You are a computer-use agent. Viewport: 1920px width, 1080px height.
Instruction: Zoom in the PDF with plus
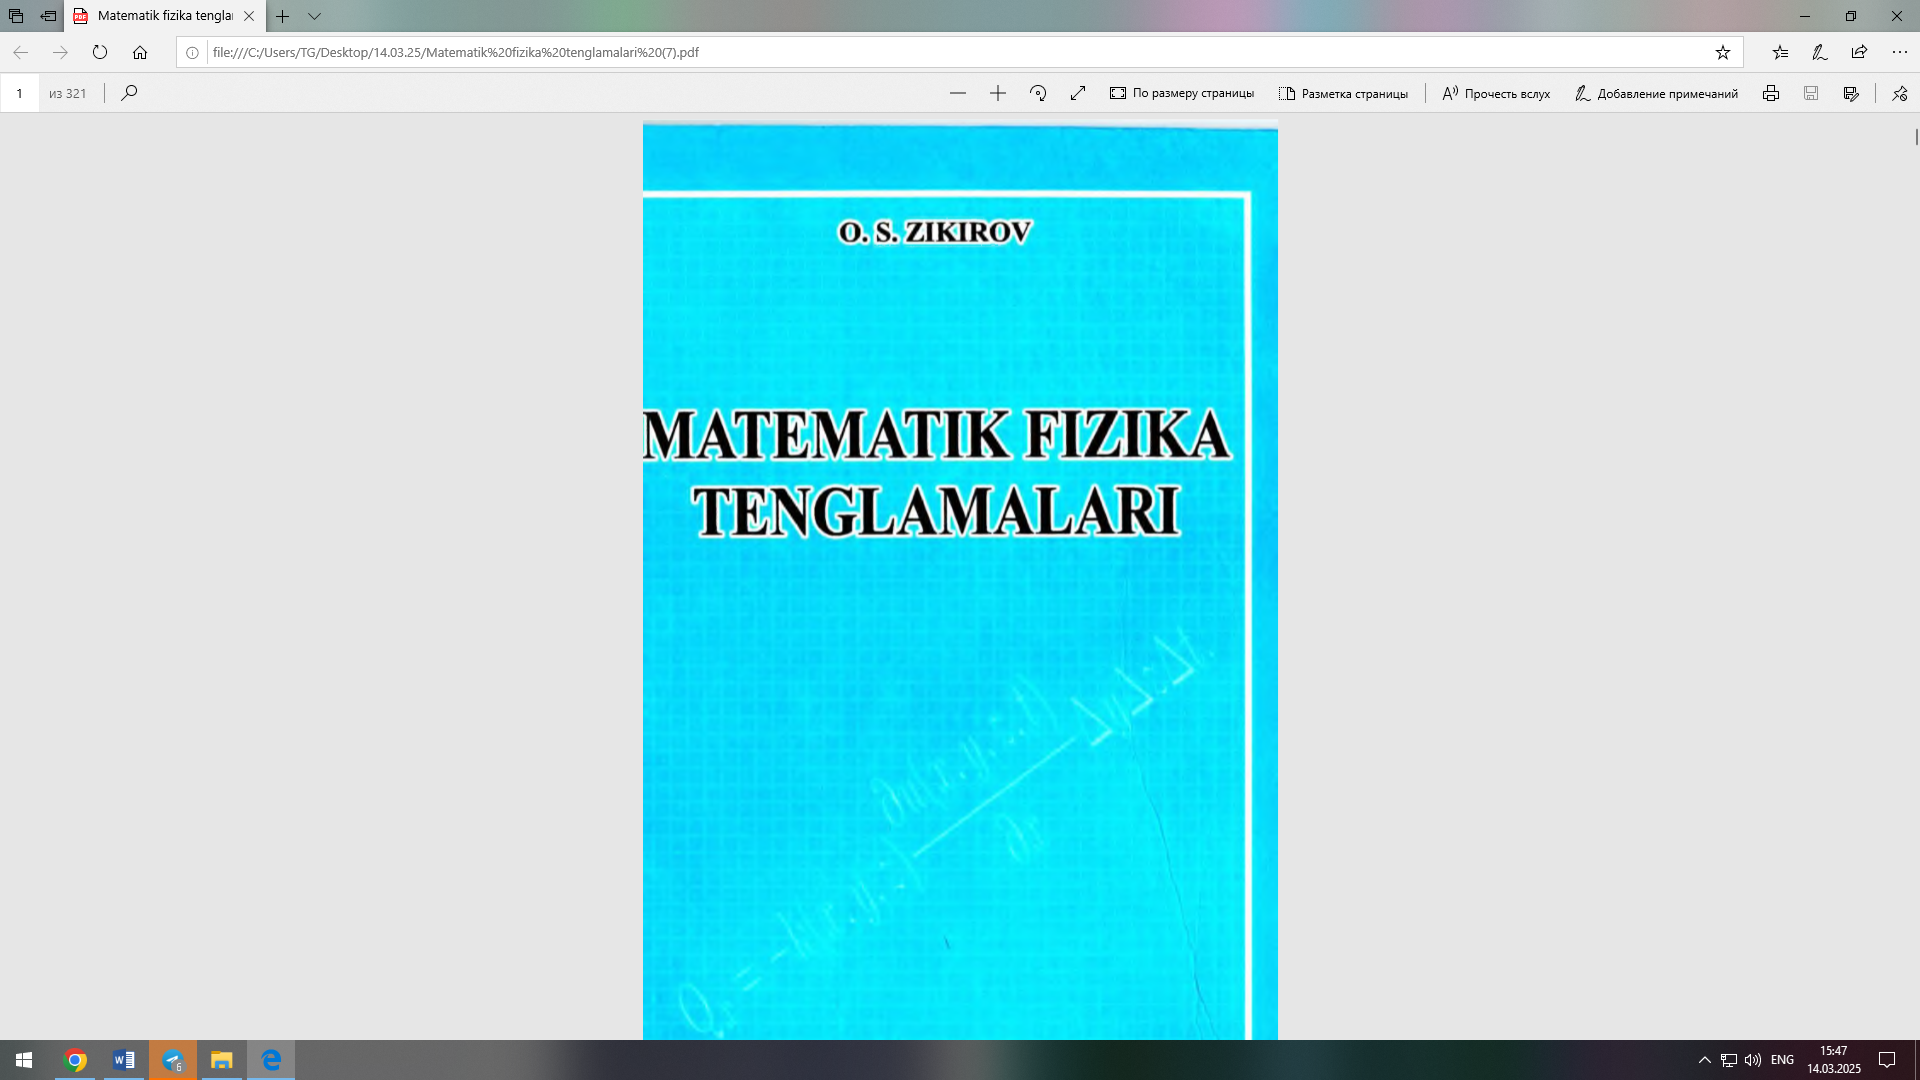pyautogui.click(x=998, y=93)
